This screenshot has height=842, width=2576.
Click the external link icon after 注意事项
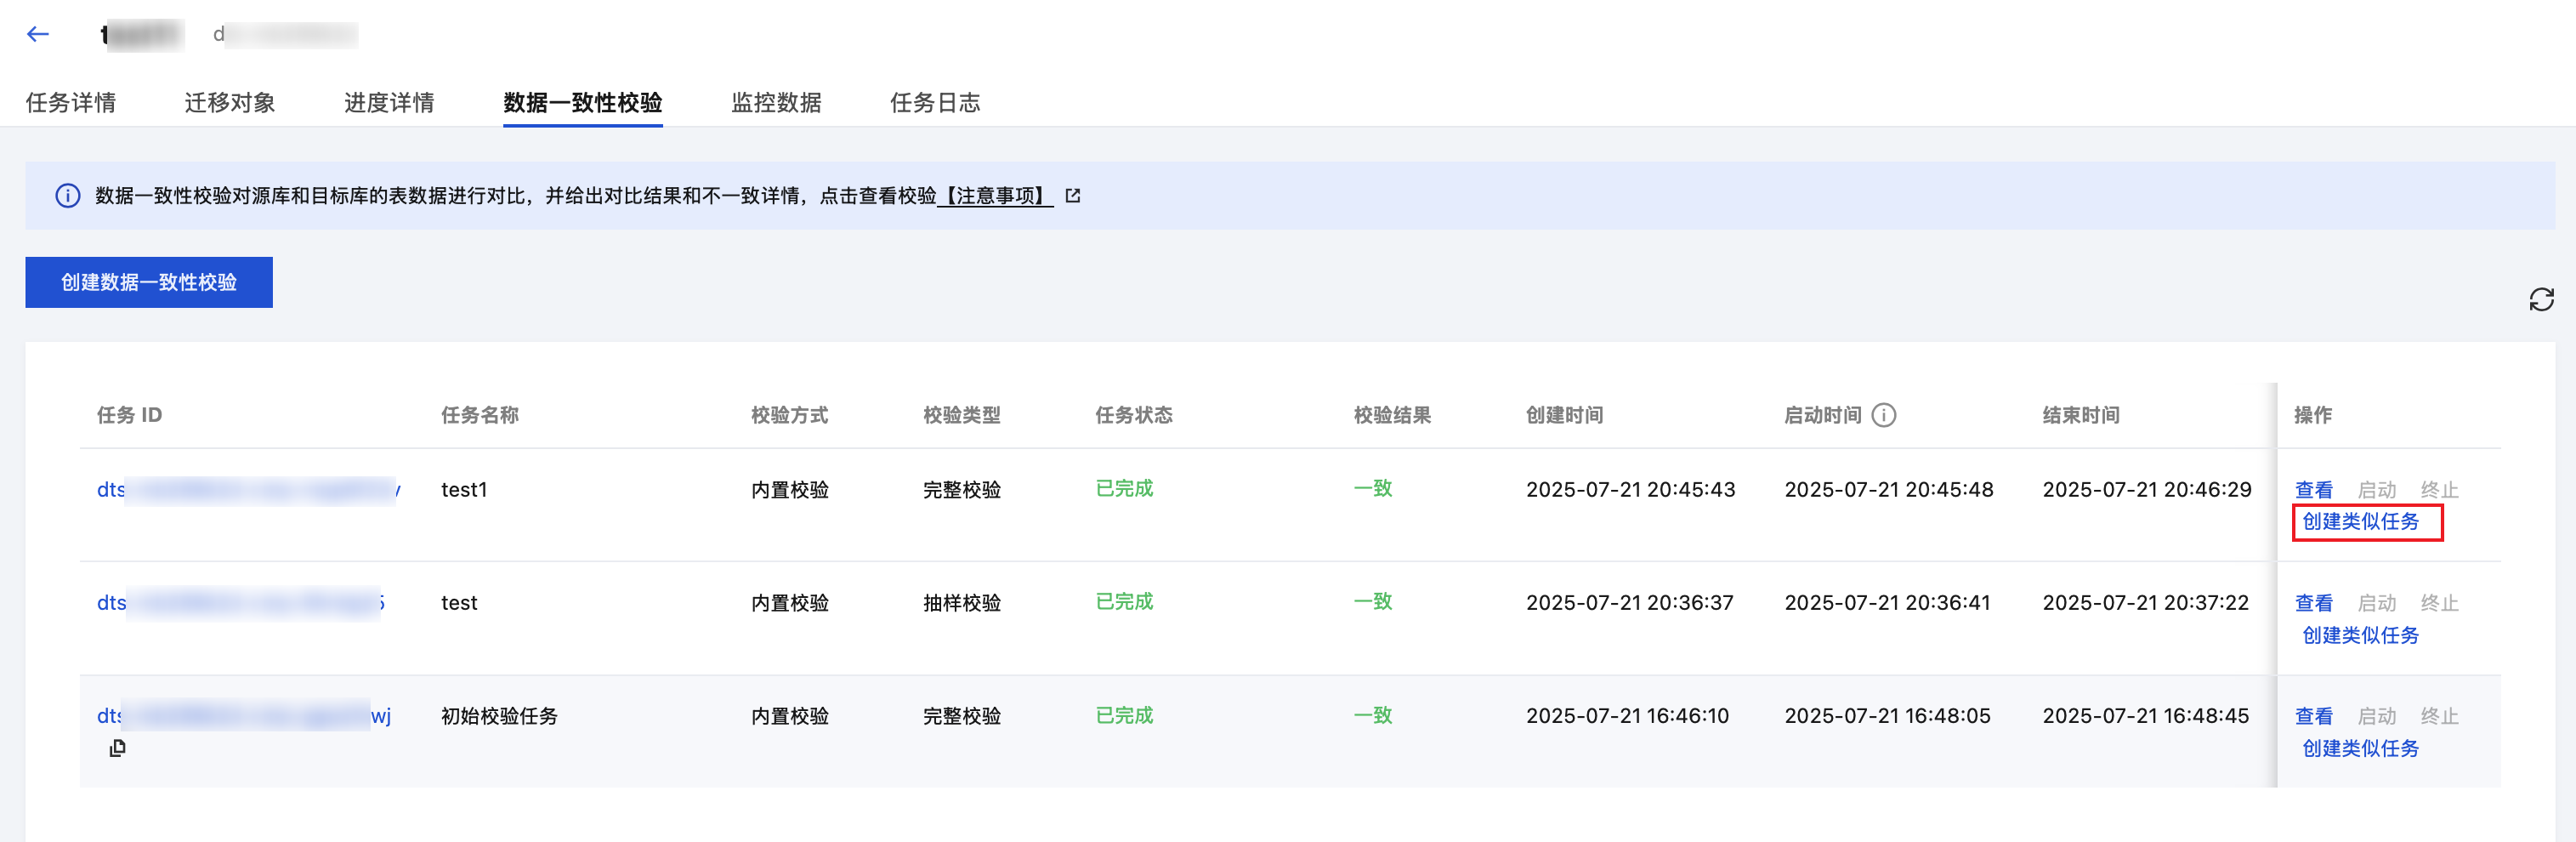(x=1073, y=196)
